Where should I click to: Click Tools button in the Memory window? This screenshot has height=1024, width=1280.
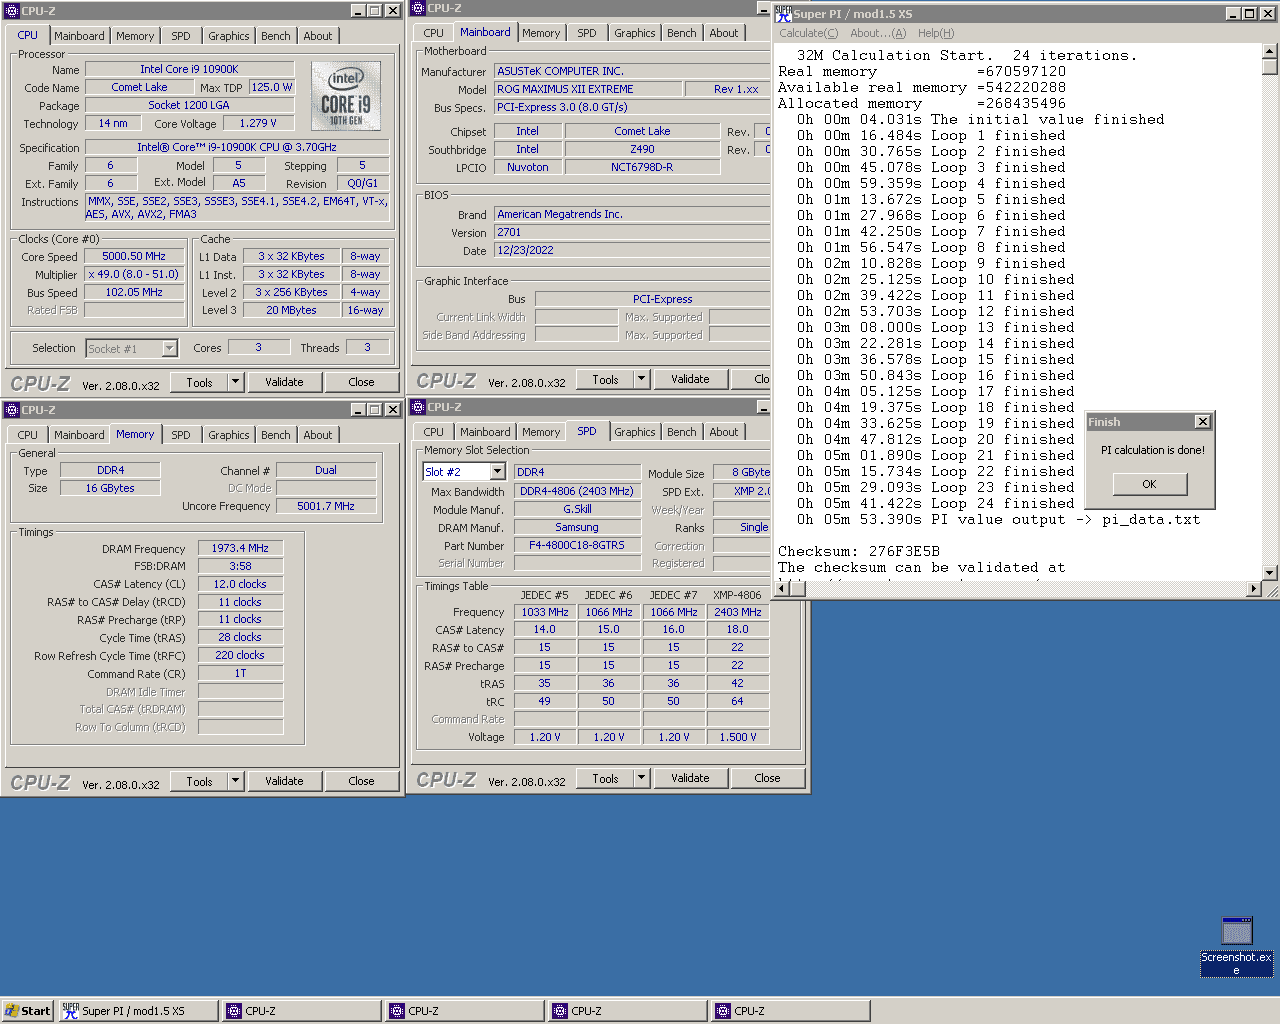pyautogui.click(x=199, y=781)
